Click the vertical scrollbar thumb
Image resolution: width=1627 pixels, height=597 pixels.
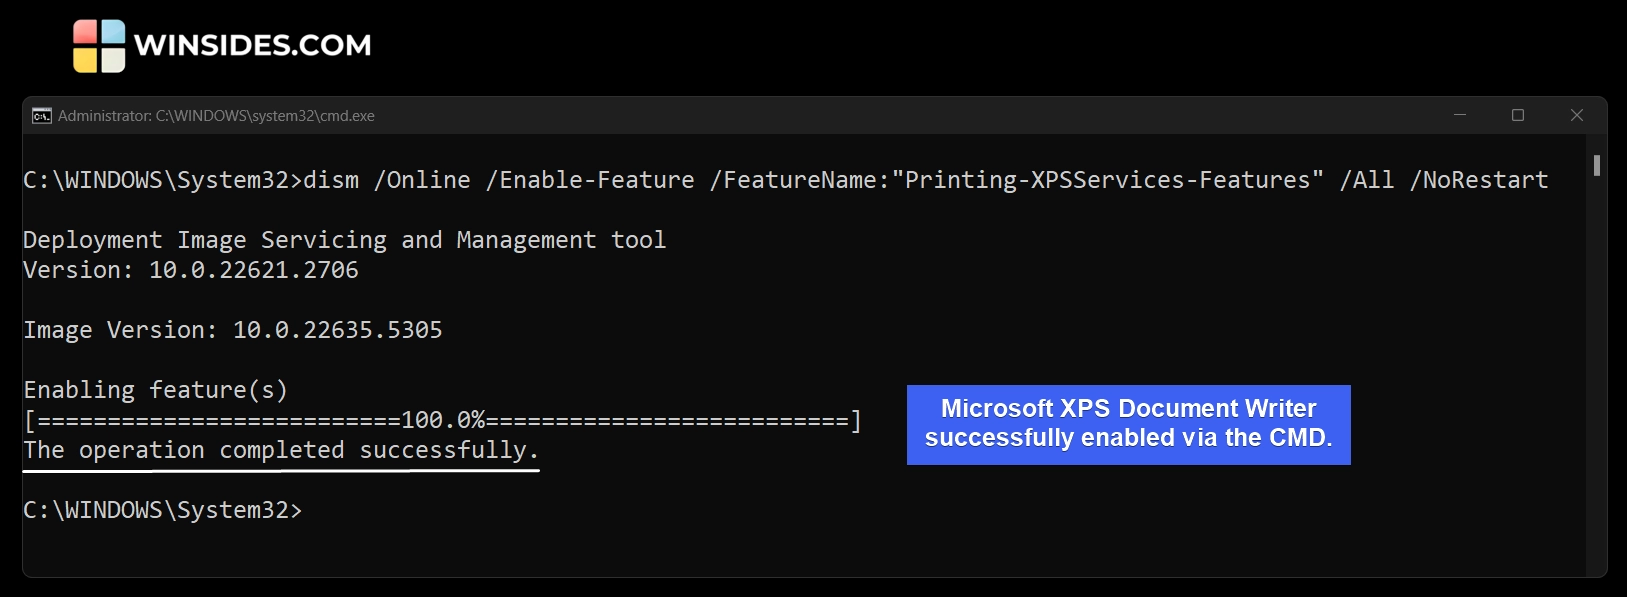click(1597, 166)
